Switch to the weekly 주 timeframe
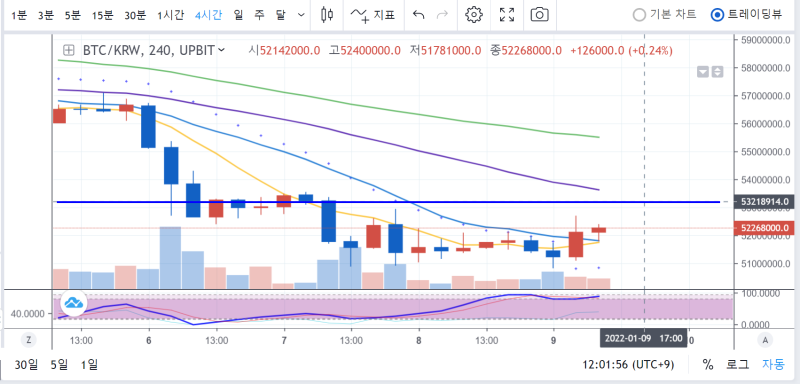Image resolution: width=800 pixels, height=384 pixels. click(x=259, y=15)
